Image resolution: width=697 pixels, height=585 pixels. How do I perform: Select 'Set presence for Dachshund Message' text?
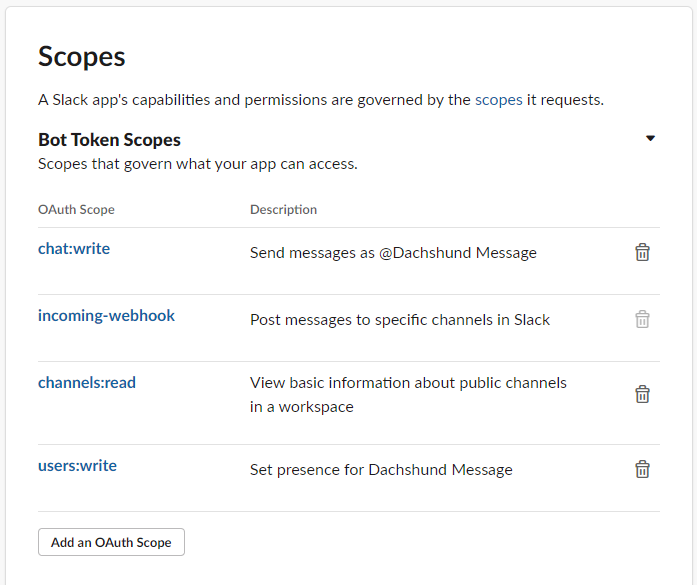[x=381, y=470]
